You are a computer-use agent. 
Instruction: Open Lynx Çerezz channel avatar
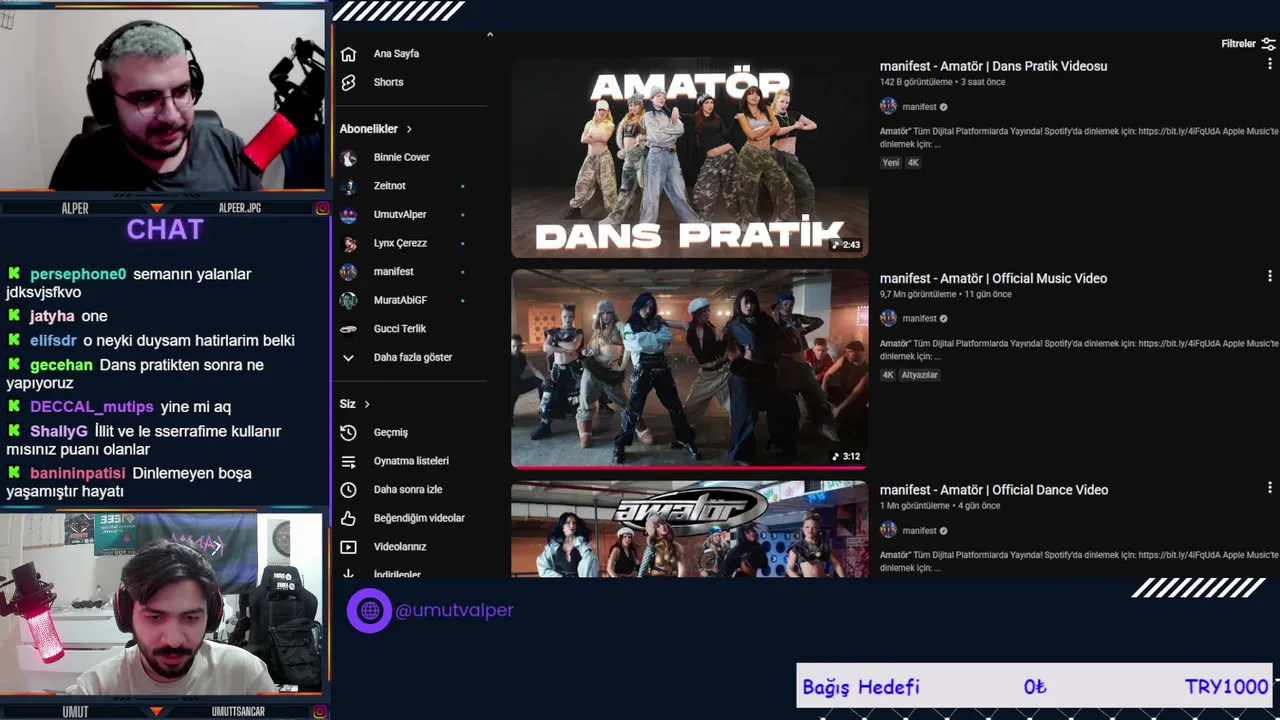348,243
